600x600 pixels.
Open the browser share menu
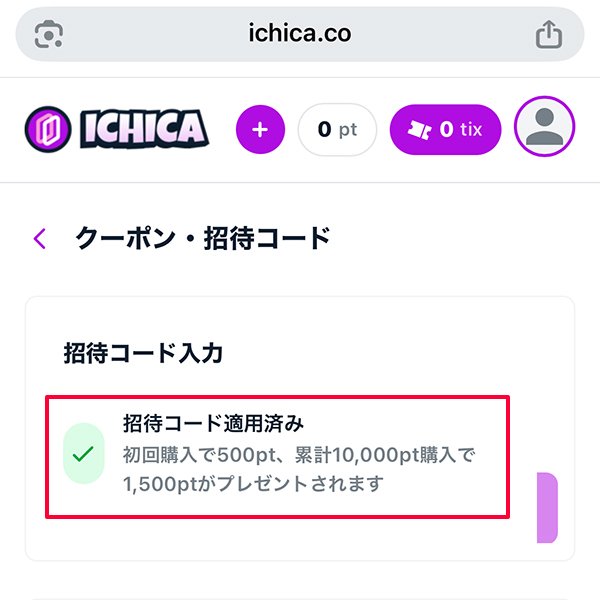tap(548, 34)
